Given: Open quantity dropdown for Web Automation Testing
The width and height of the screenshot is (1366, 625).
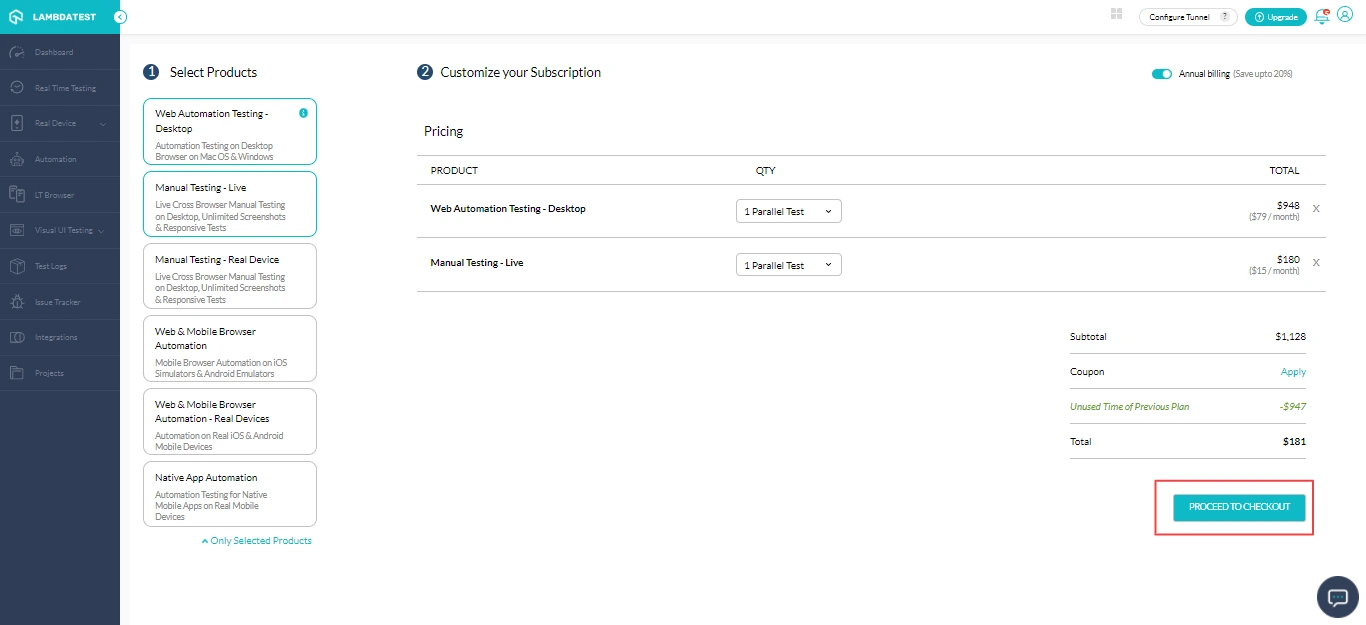Looking at the screenshot, I should point(788,211).
